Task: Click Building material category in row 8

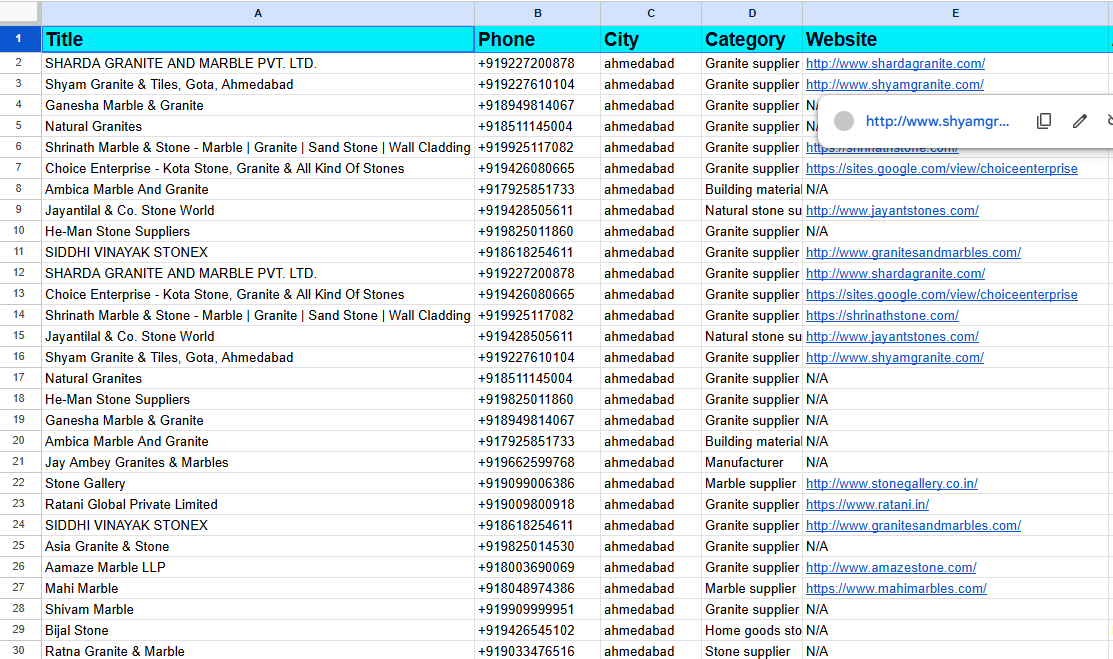Action: coord(752,190)
